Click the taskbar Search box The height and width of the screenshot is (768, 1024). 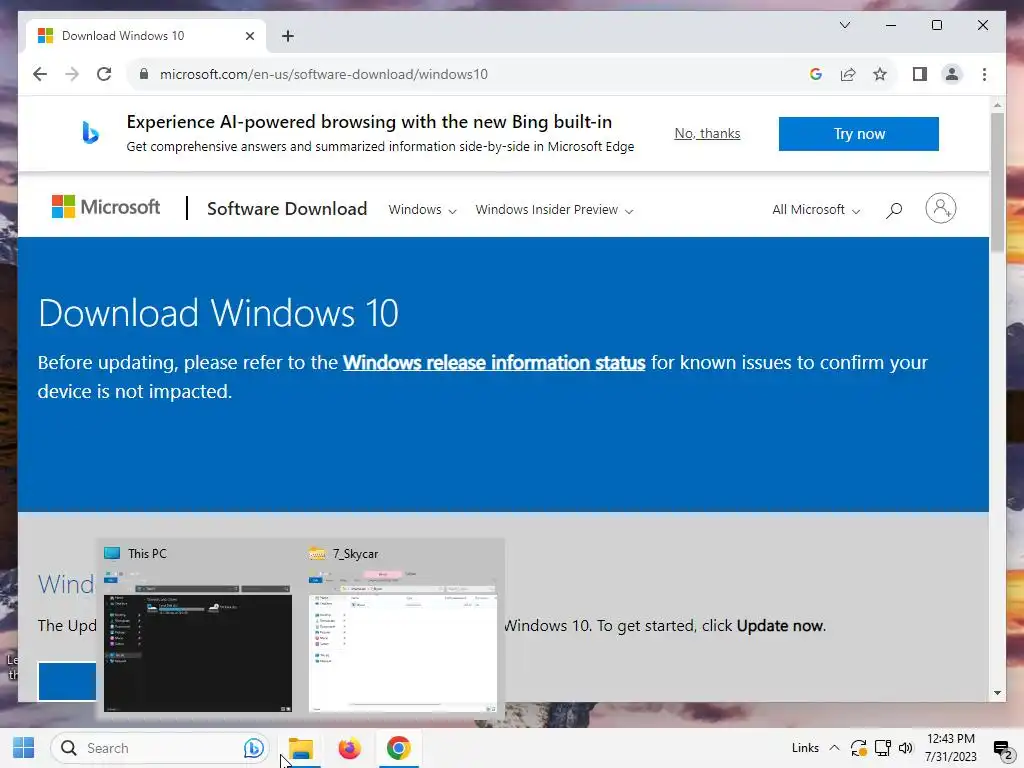point(159,748)
